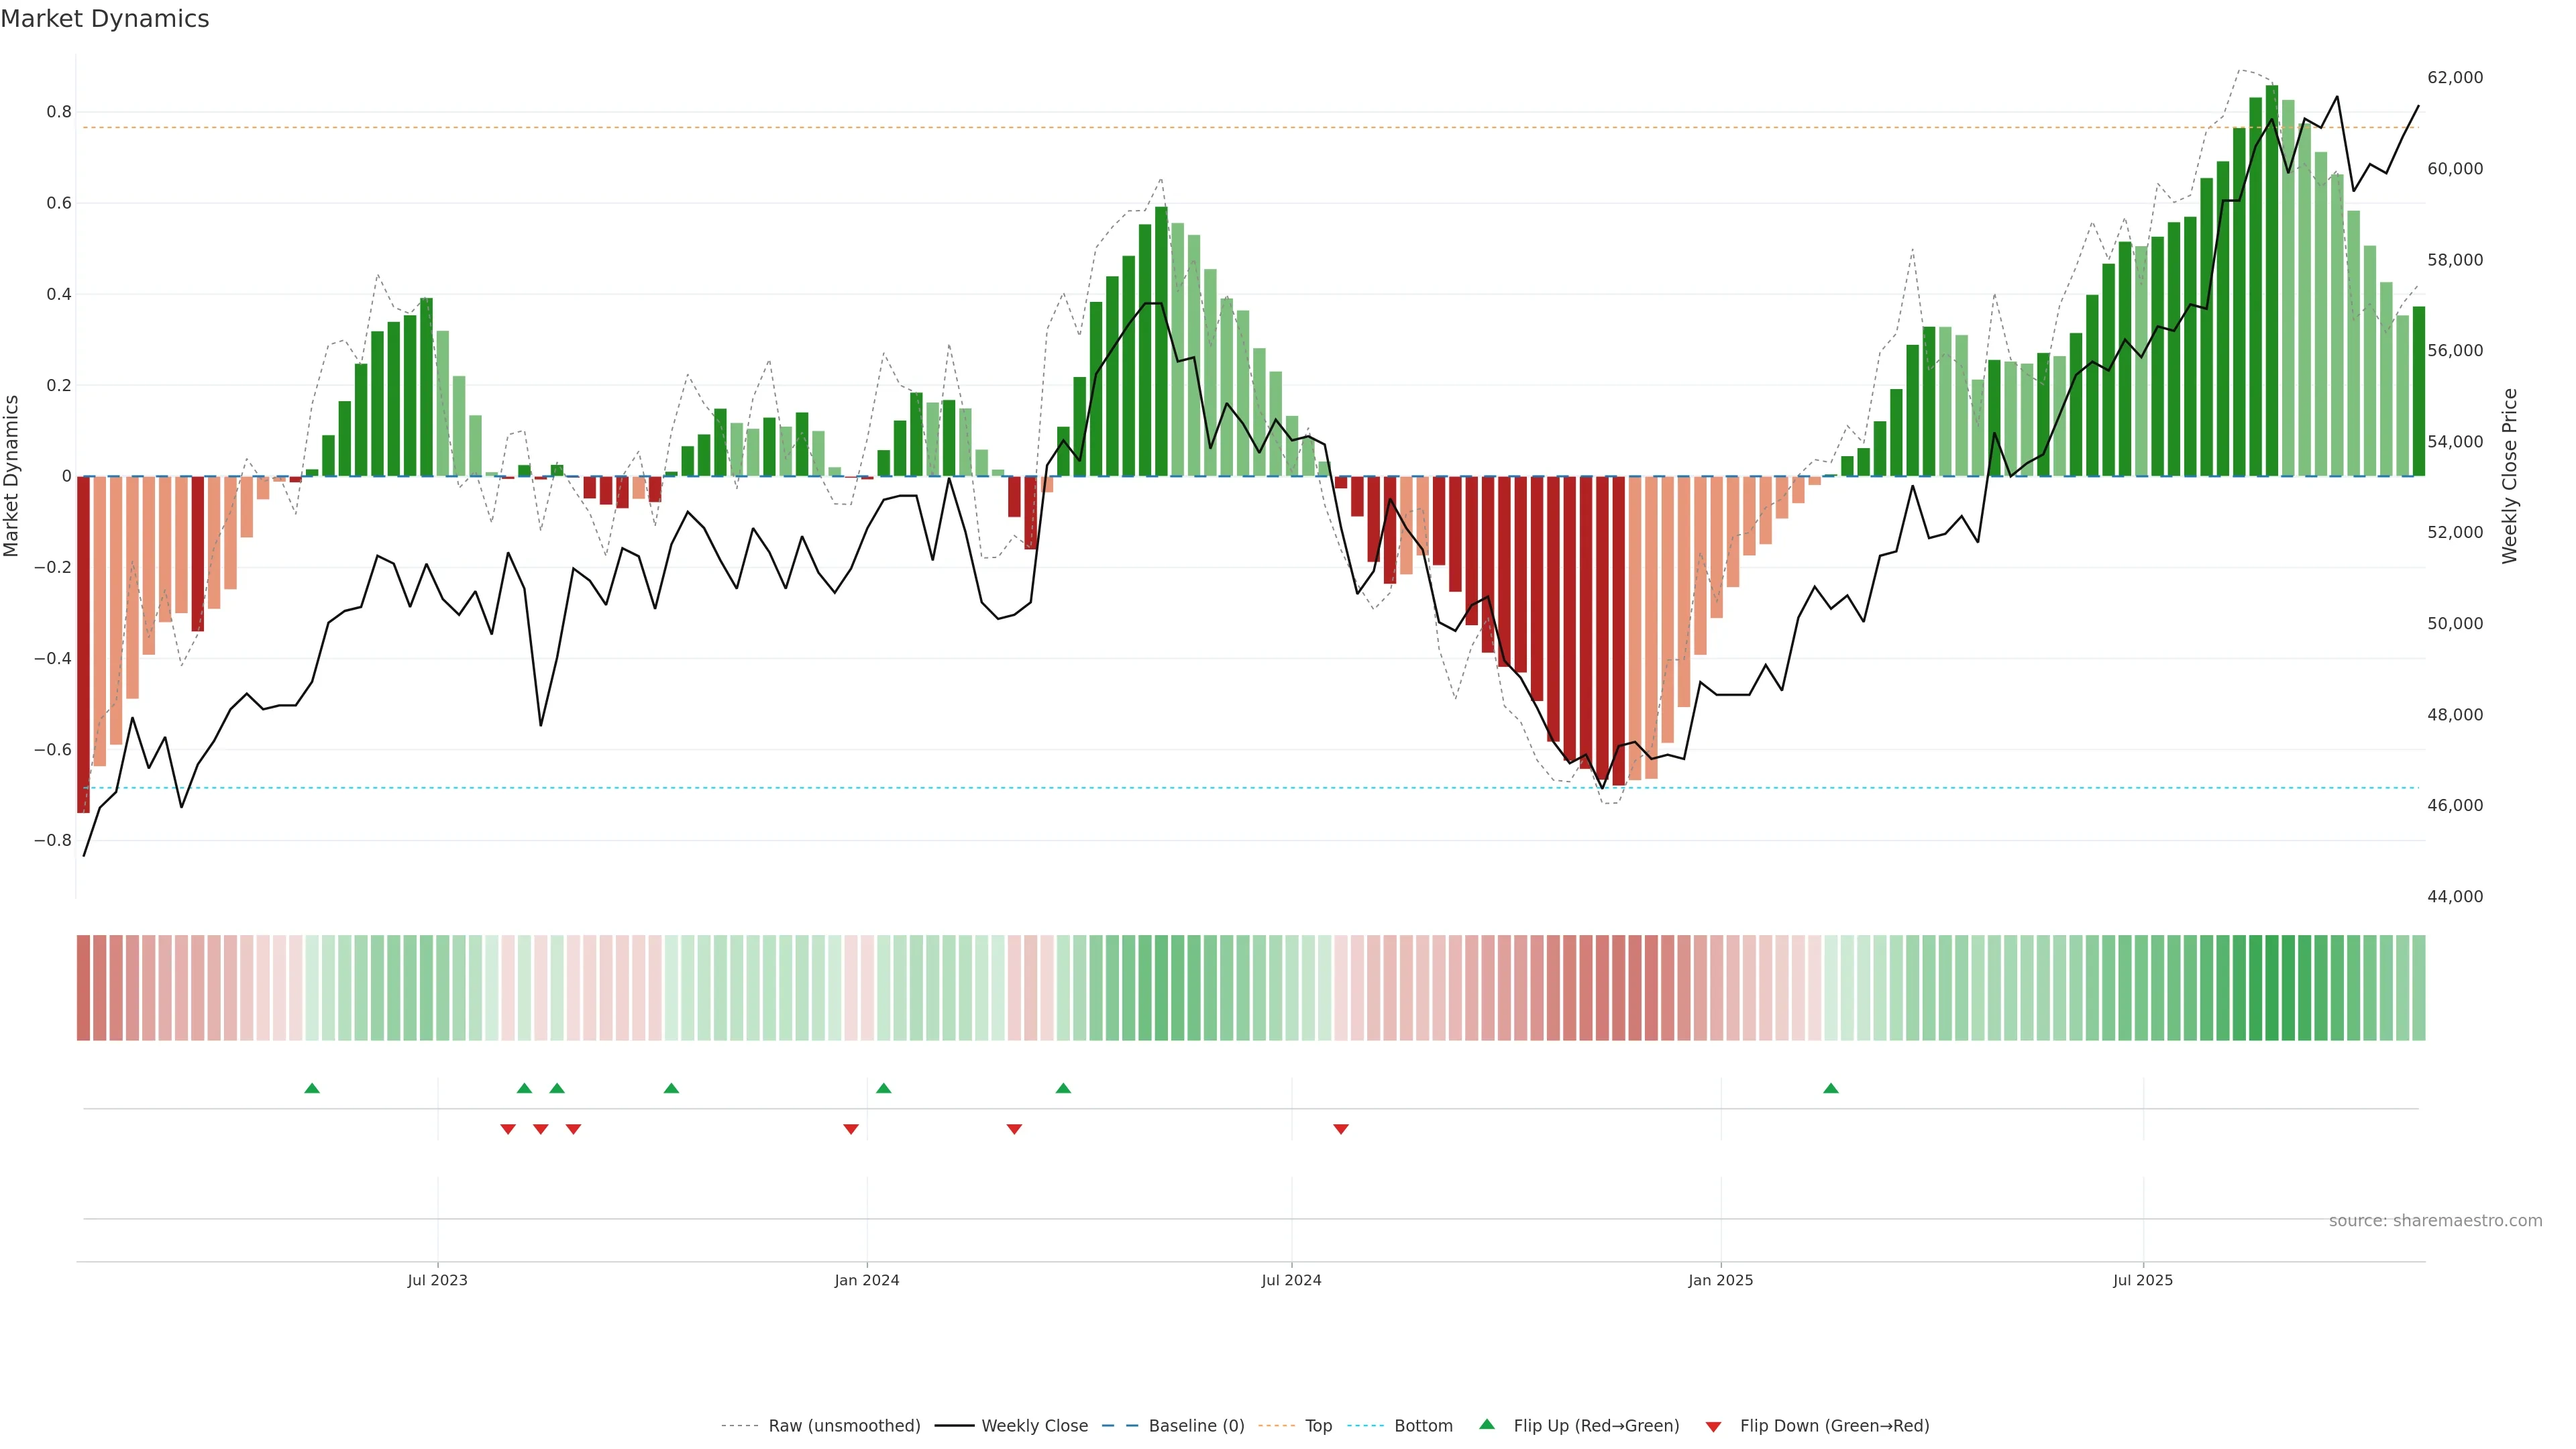The height and width of the screenshot is (1449, 2576).
Task: Click the leftmost red Flip Down triangle marker
Action: 508,1129
